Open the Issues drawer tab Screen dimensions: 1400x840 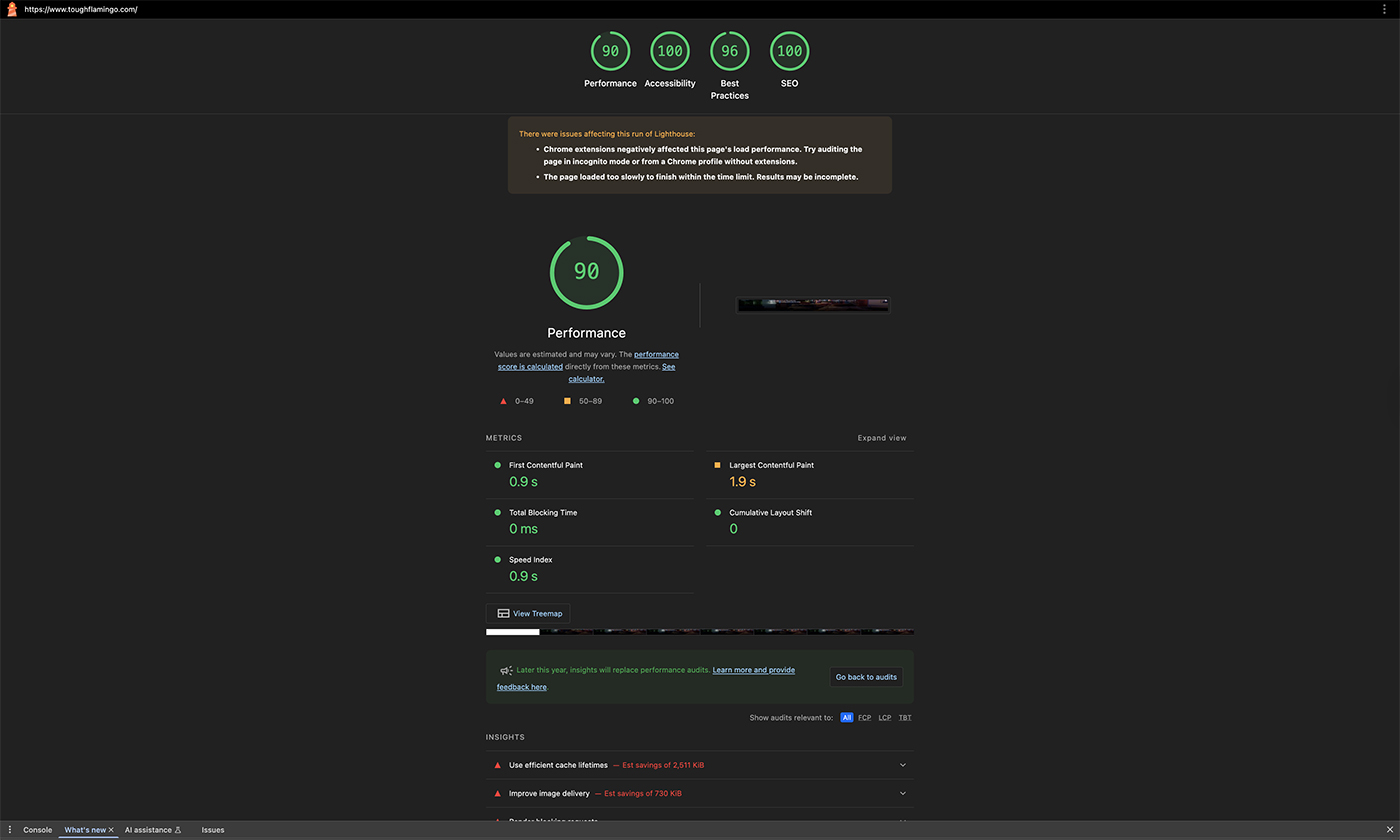click(213, 830)
